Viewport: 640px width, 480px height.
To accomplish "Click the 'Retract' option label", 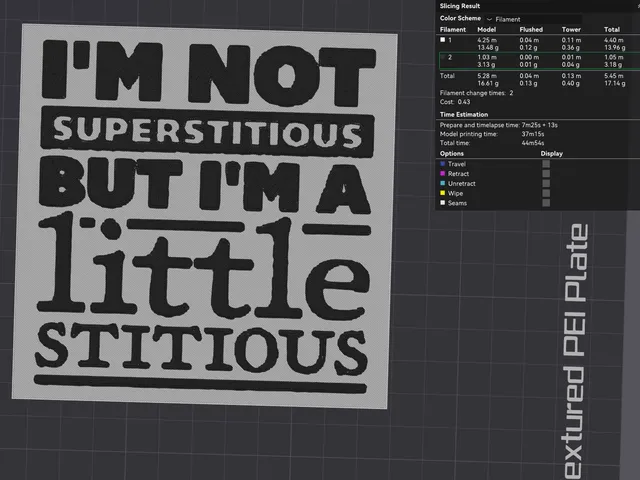I will 458,173.
